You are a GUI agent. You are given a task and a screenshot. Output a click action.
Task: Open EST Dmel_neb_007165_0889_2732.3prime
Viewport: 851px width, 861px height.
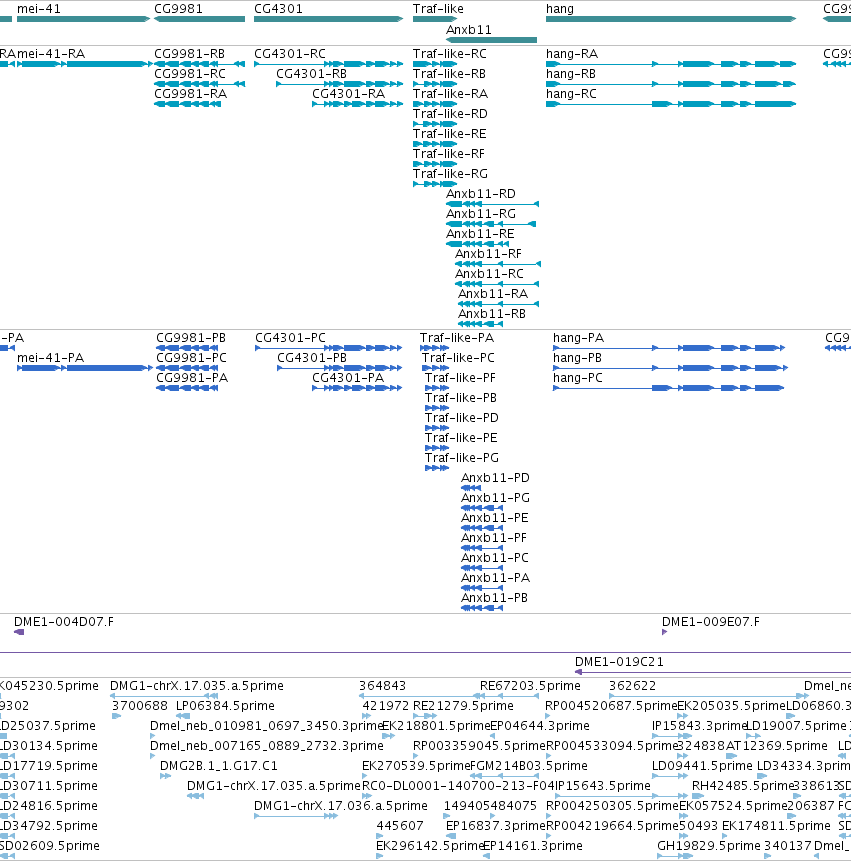(266, 746)
